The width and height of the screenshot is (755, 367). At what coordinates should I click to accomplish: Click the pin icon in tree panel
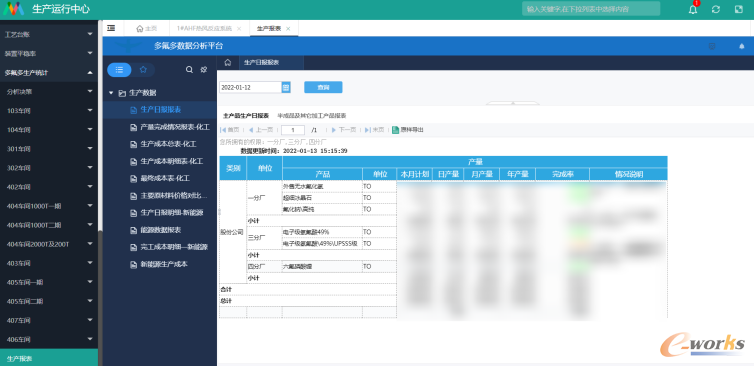coord(204,70)
